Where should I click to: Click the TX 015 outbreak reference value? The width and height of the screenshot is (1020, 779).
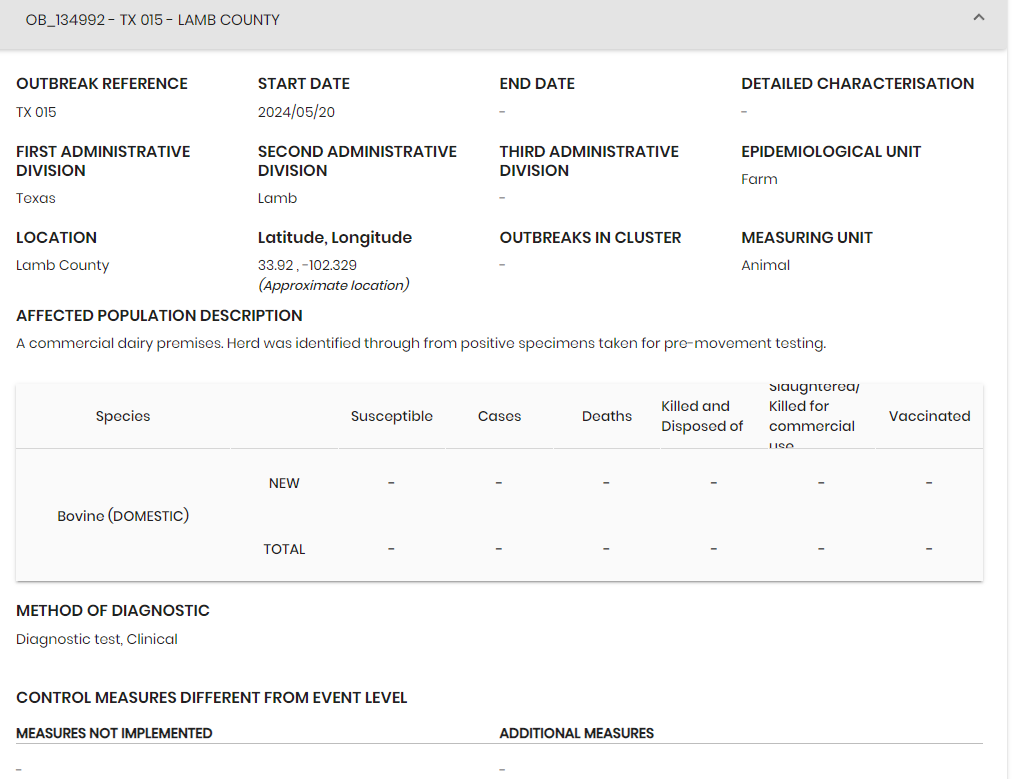coord(36,112)
